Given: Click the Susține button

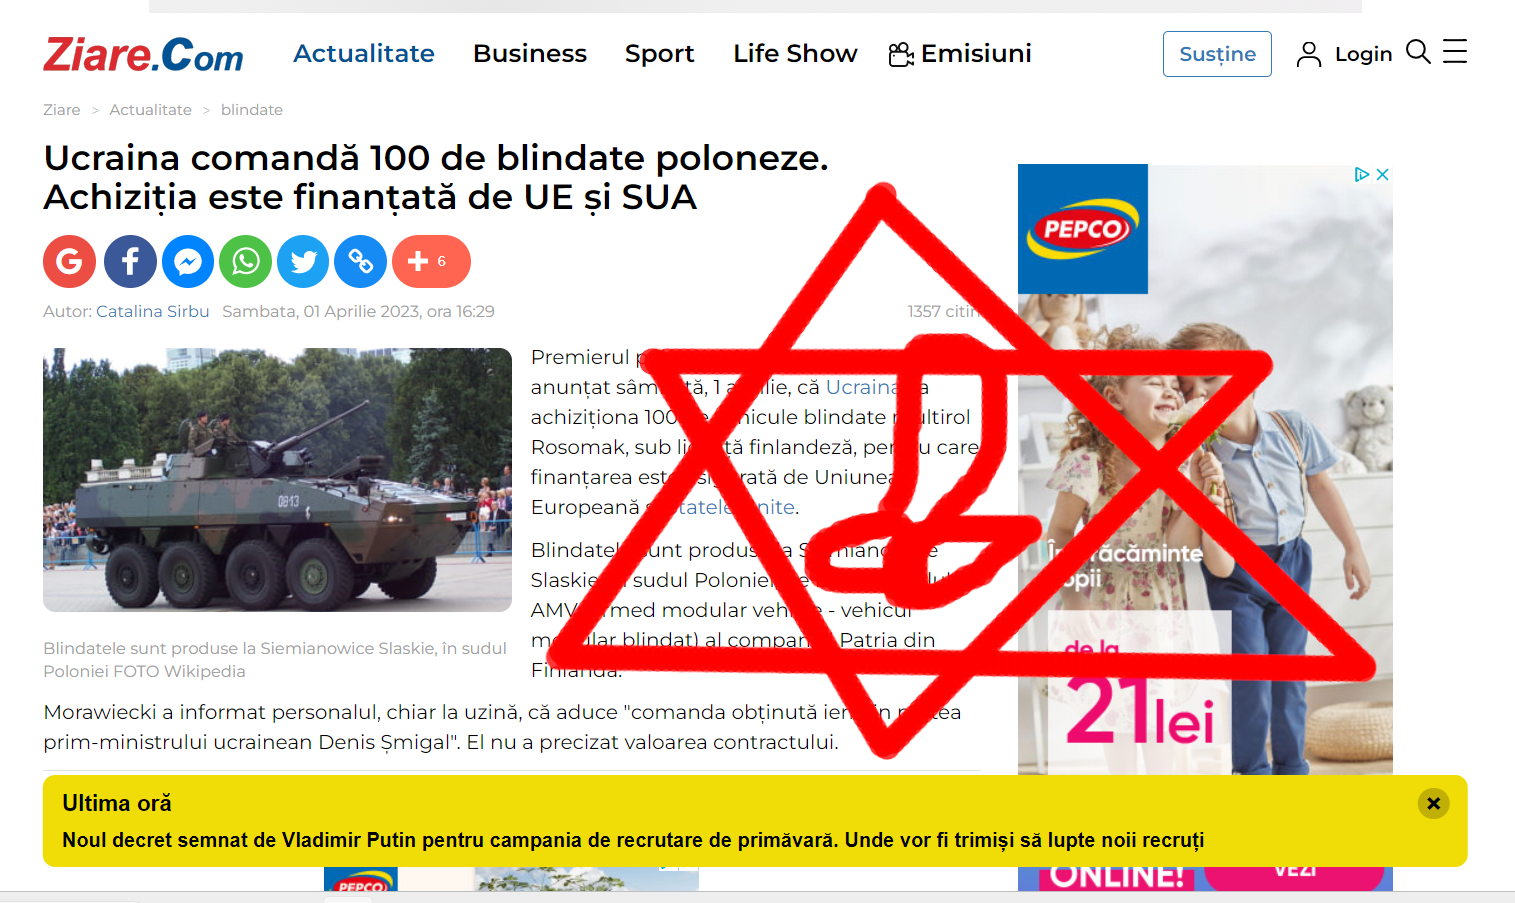Looking at the screenshot, I should click(x=1217, y=54).
